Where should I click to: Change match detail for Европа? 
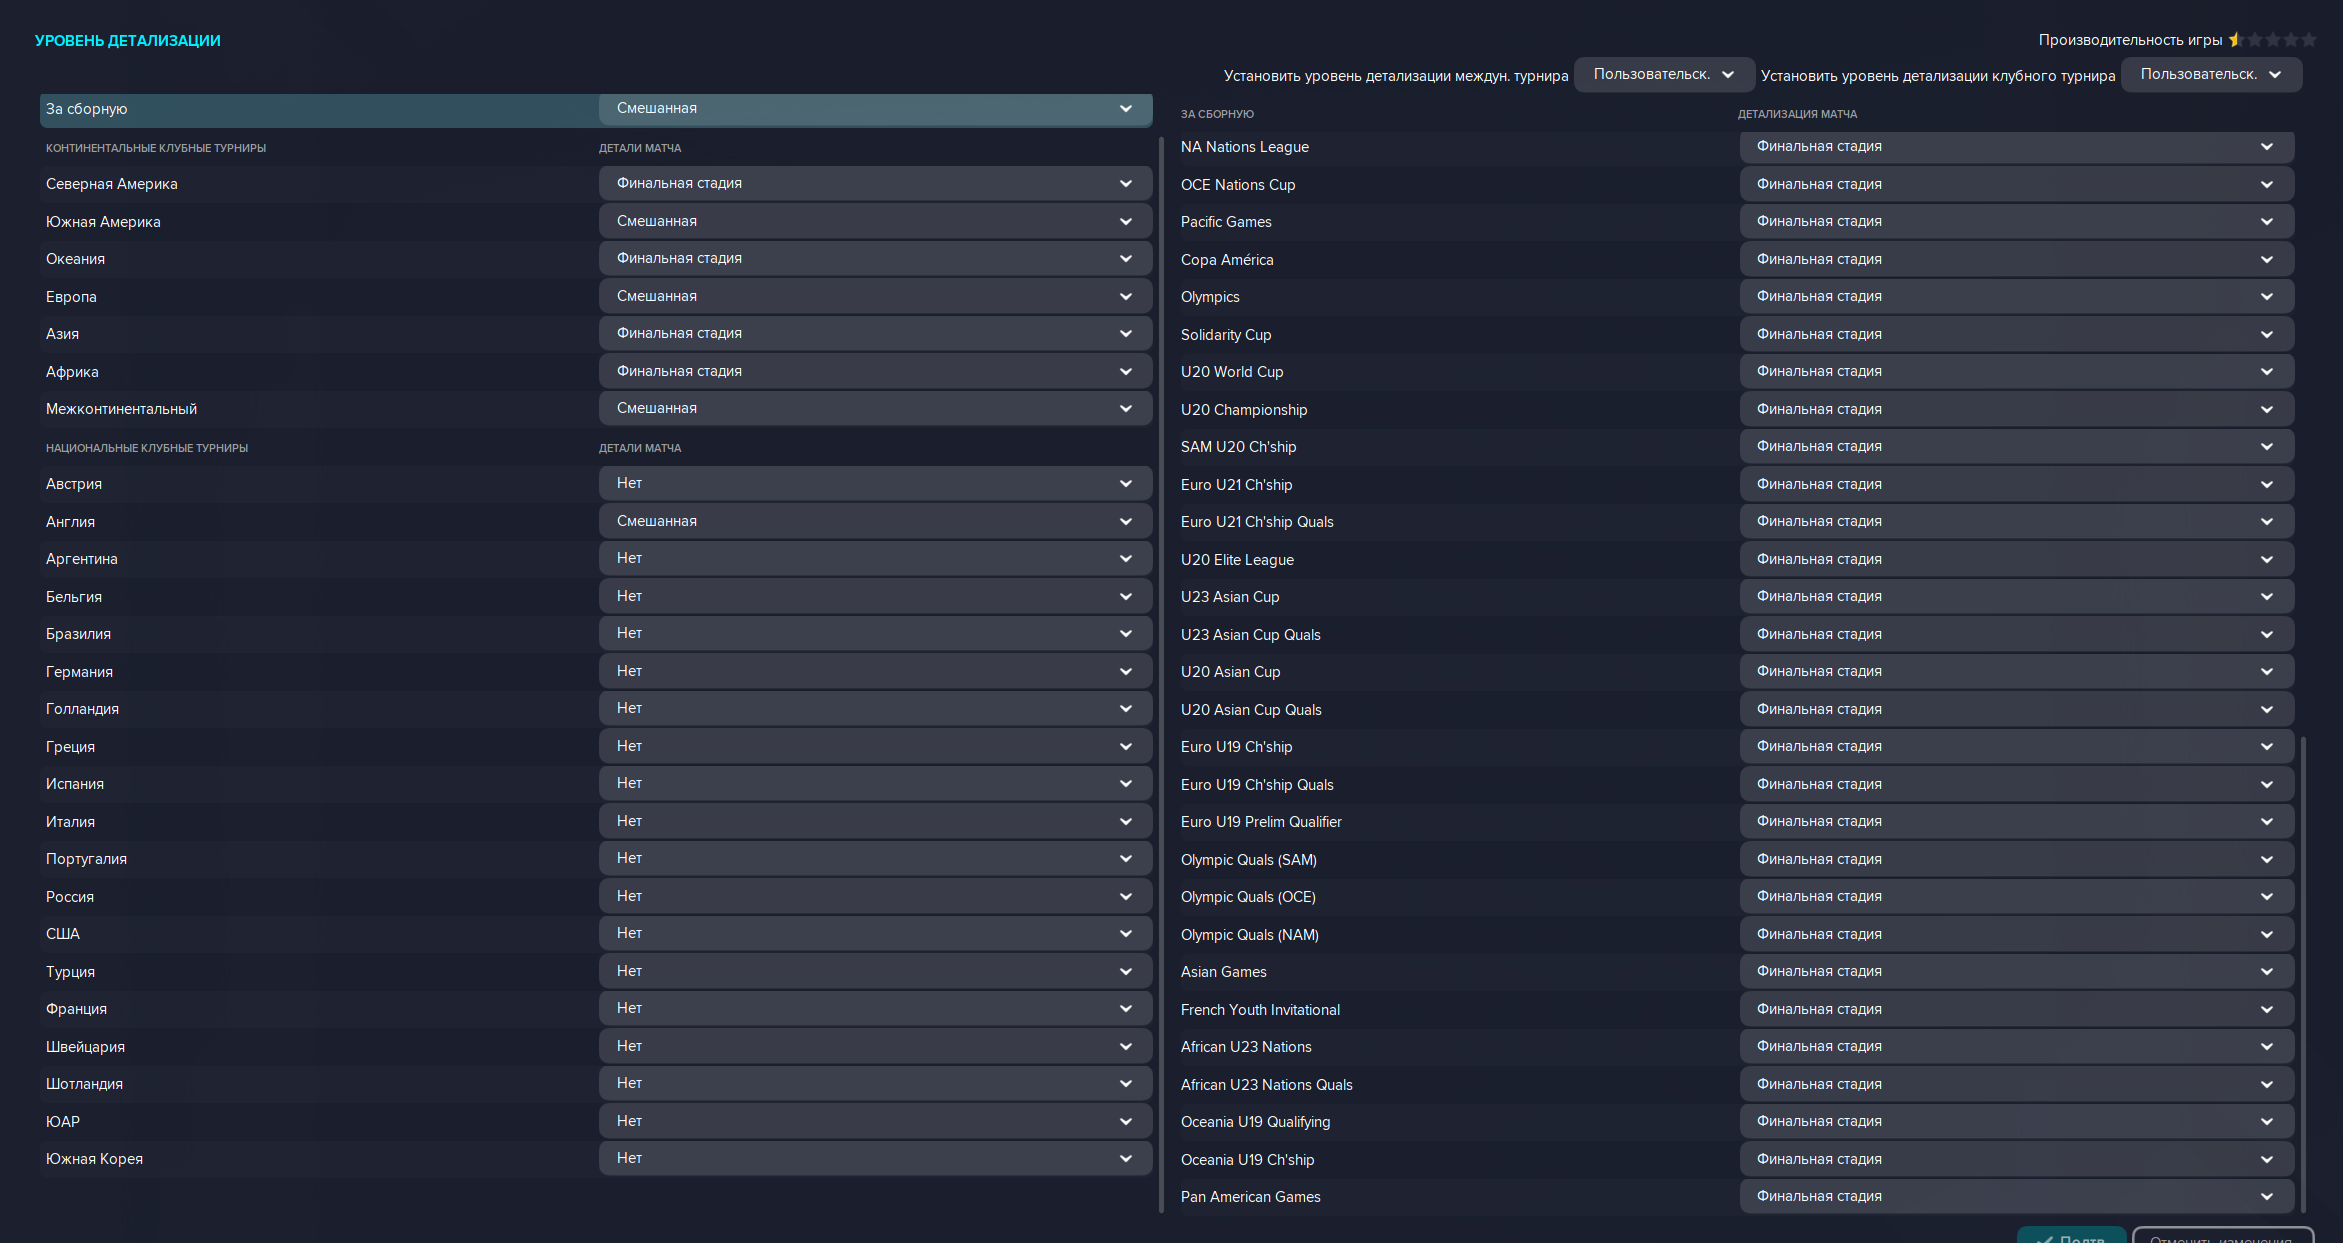click(x=874, y=297)
